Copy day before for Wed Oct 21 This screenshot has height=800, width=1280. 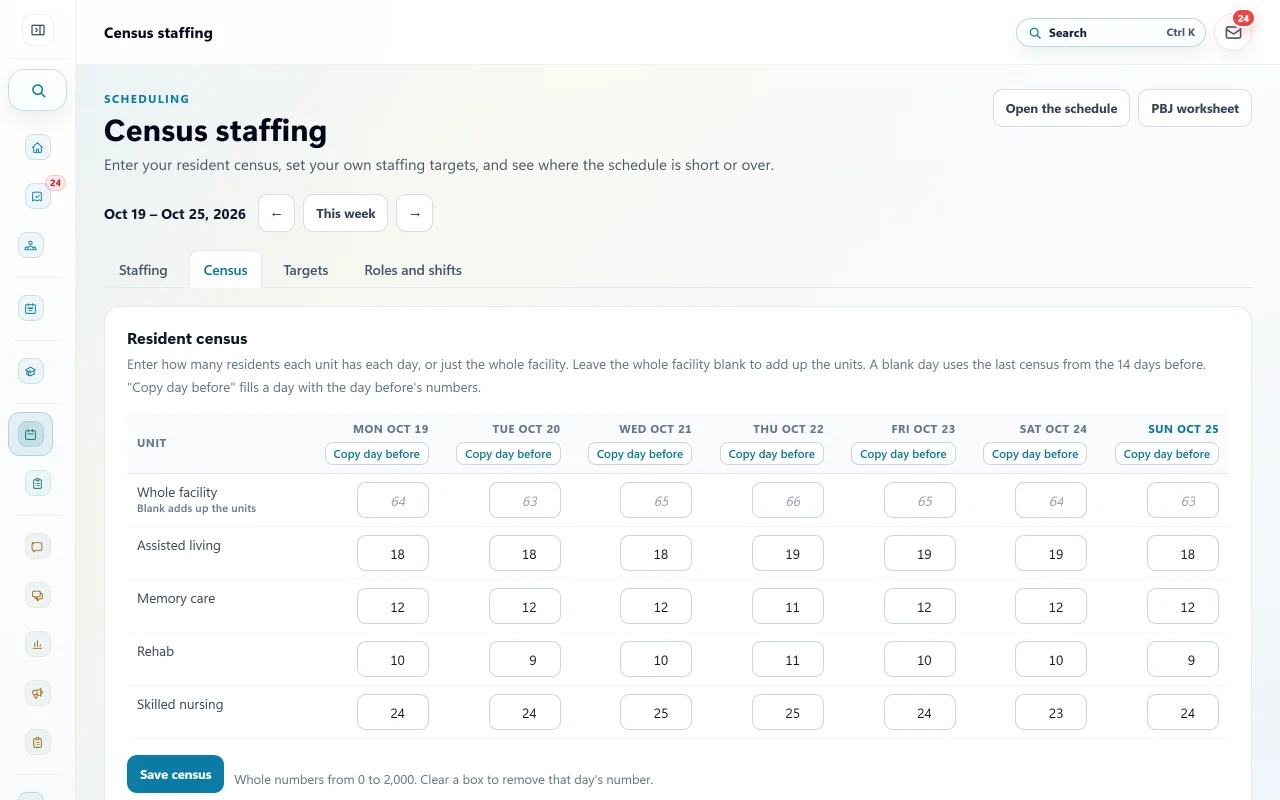(x=640, y=454)
